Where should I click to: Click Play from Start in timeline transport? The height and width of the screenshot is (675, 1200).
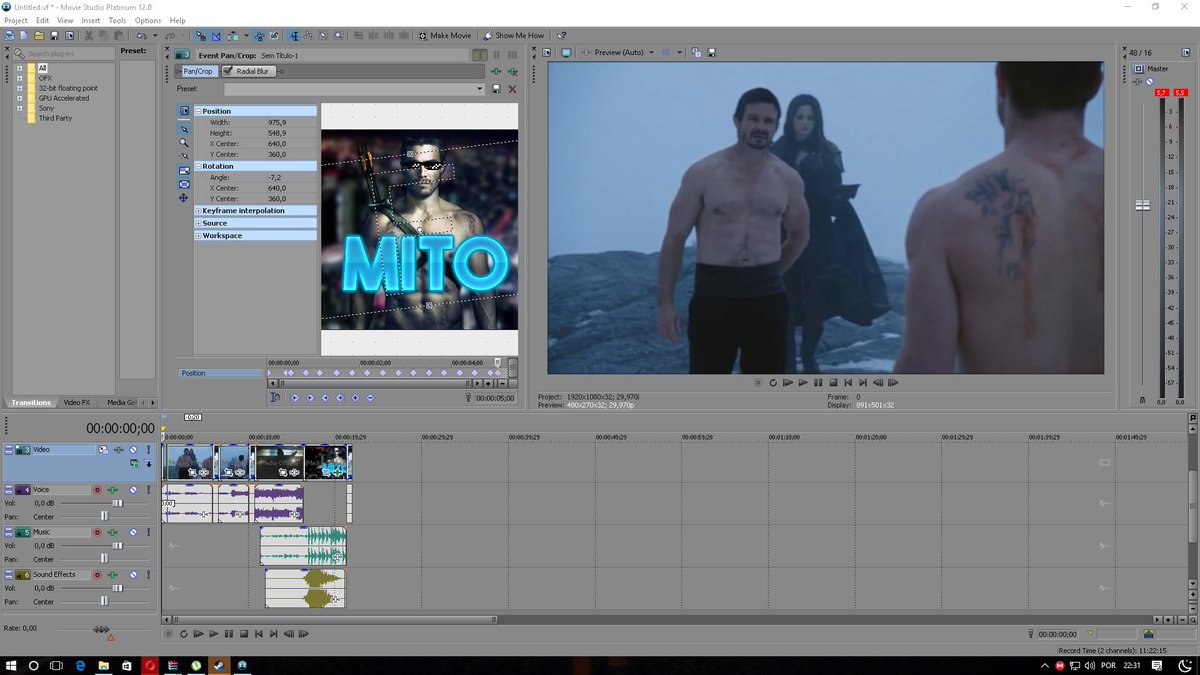198,634
